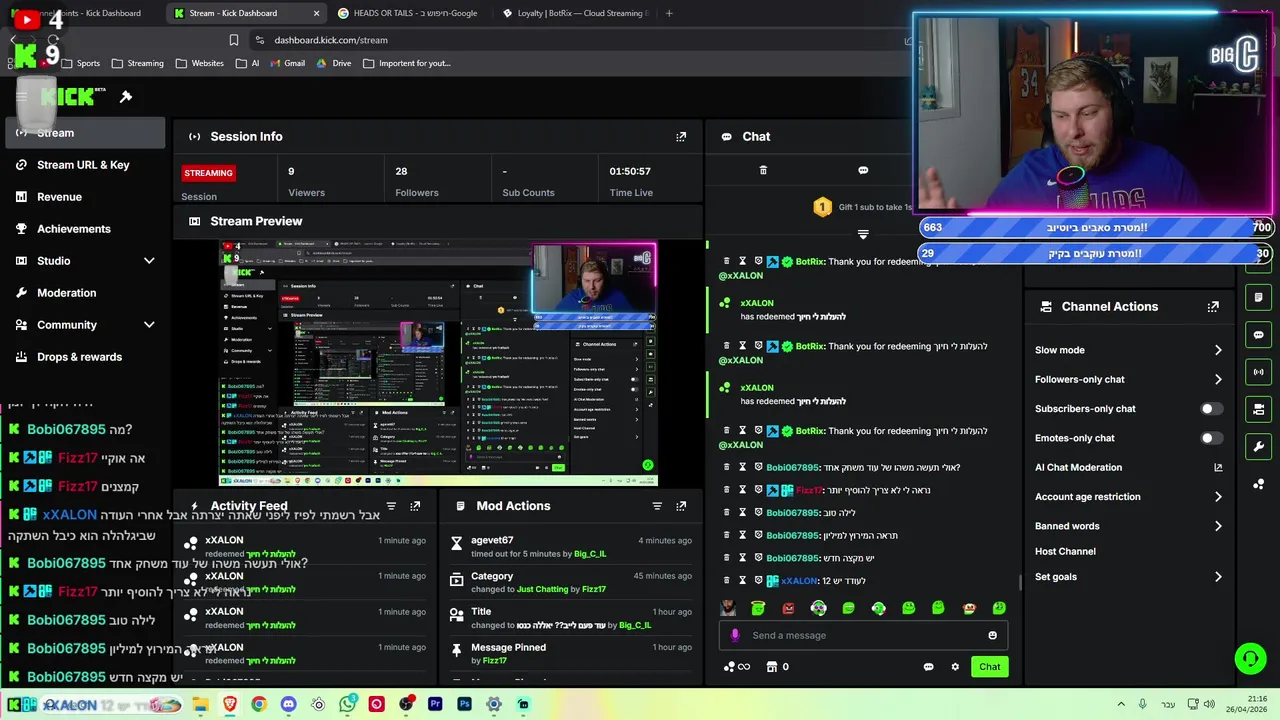This screenshot has height=720, width=1280.
Task: Open the green support headset button
Action: click(x=1250, y=658)
